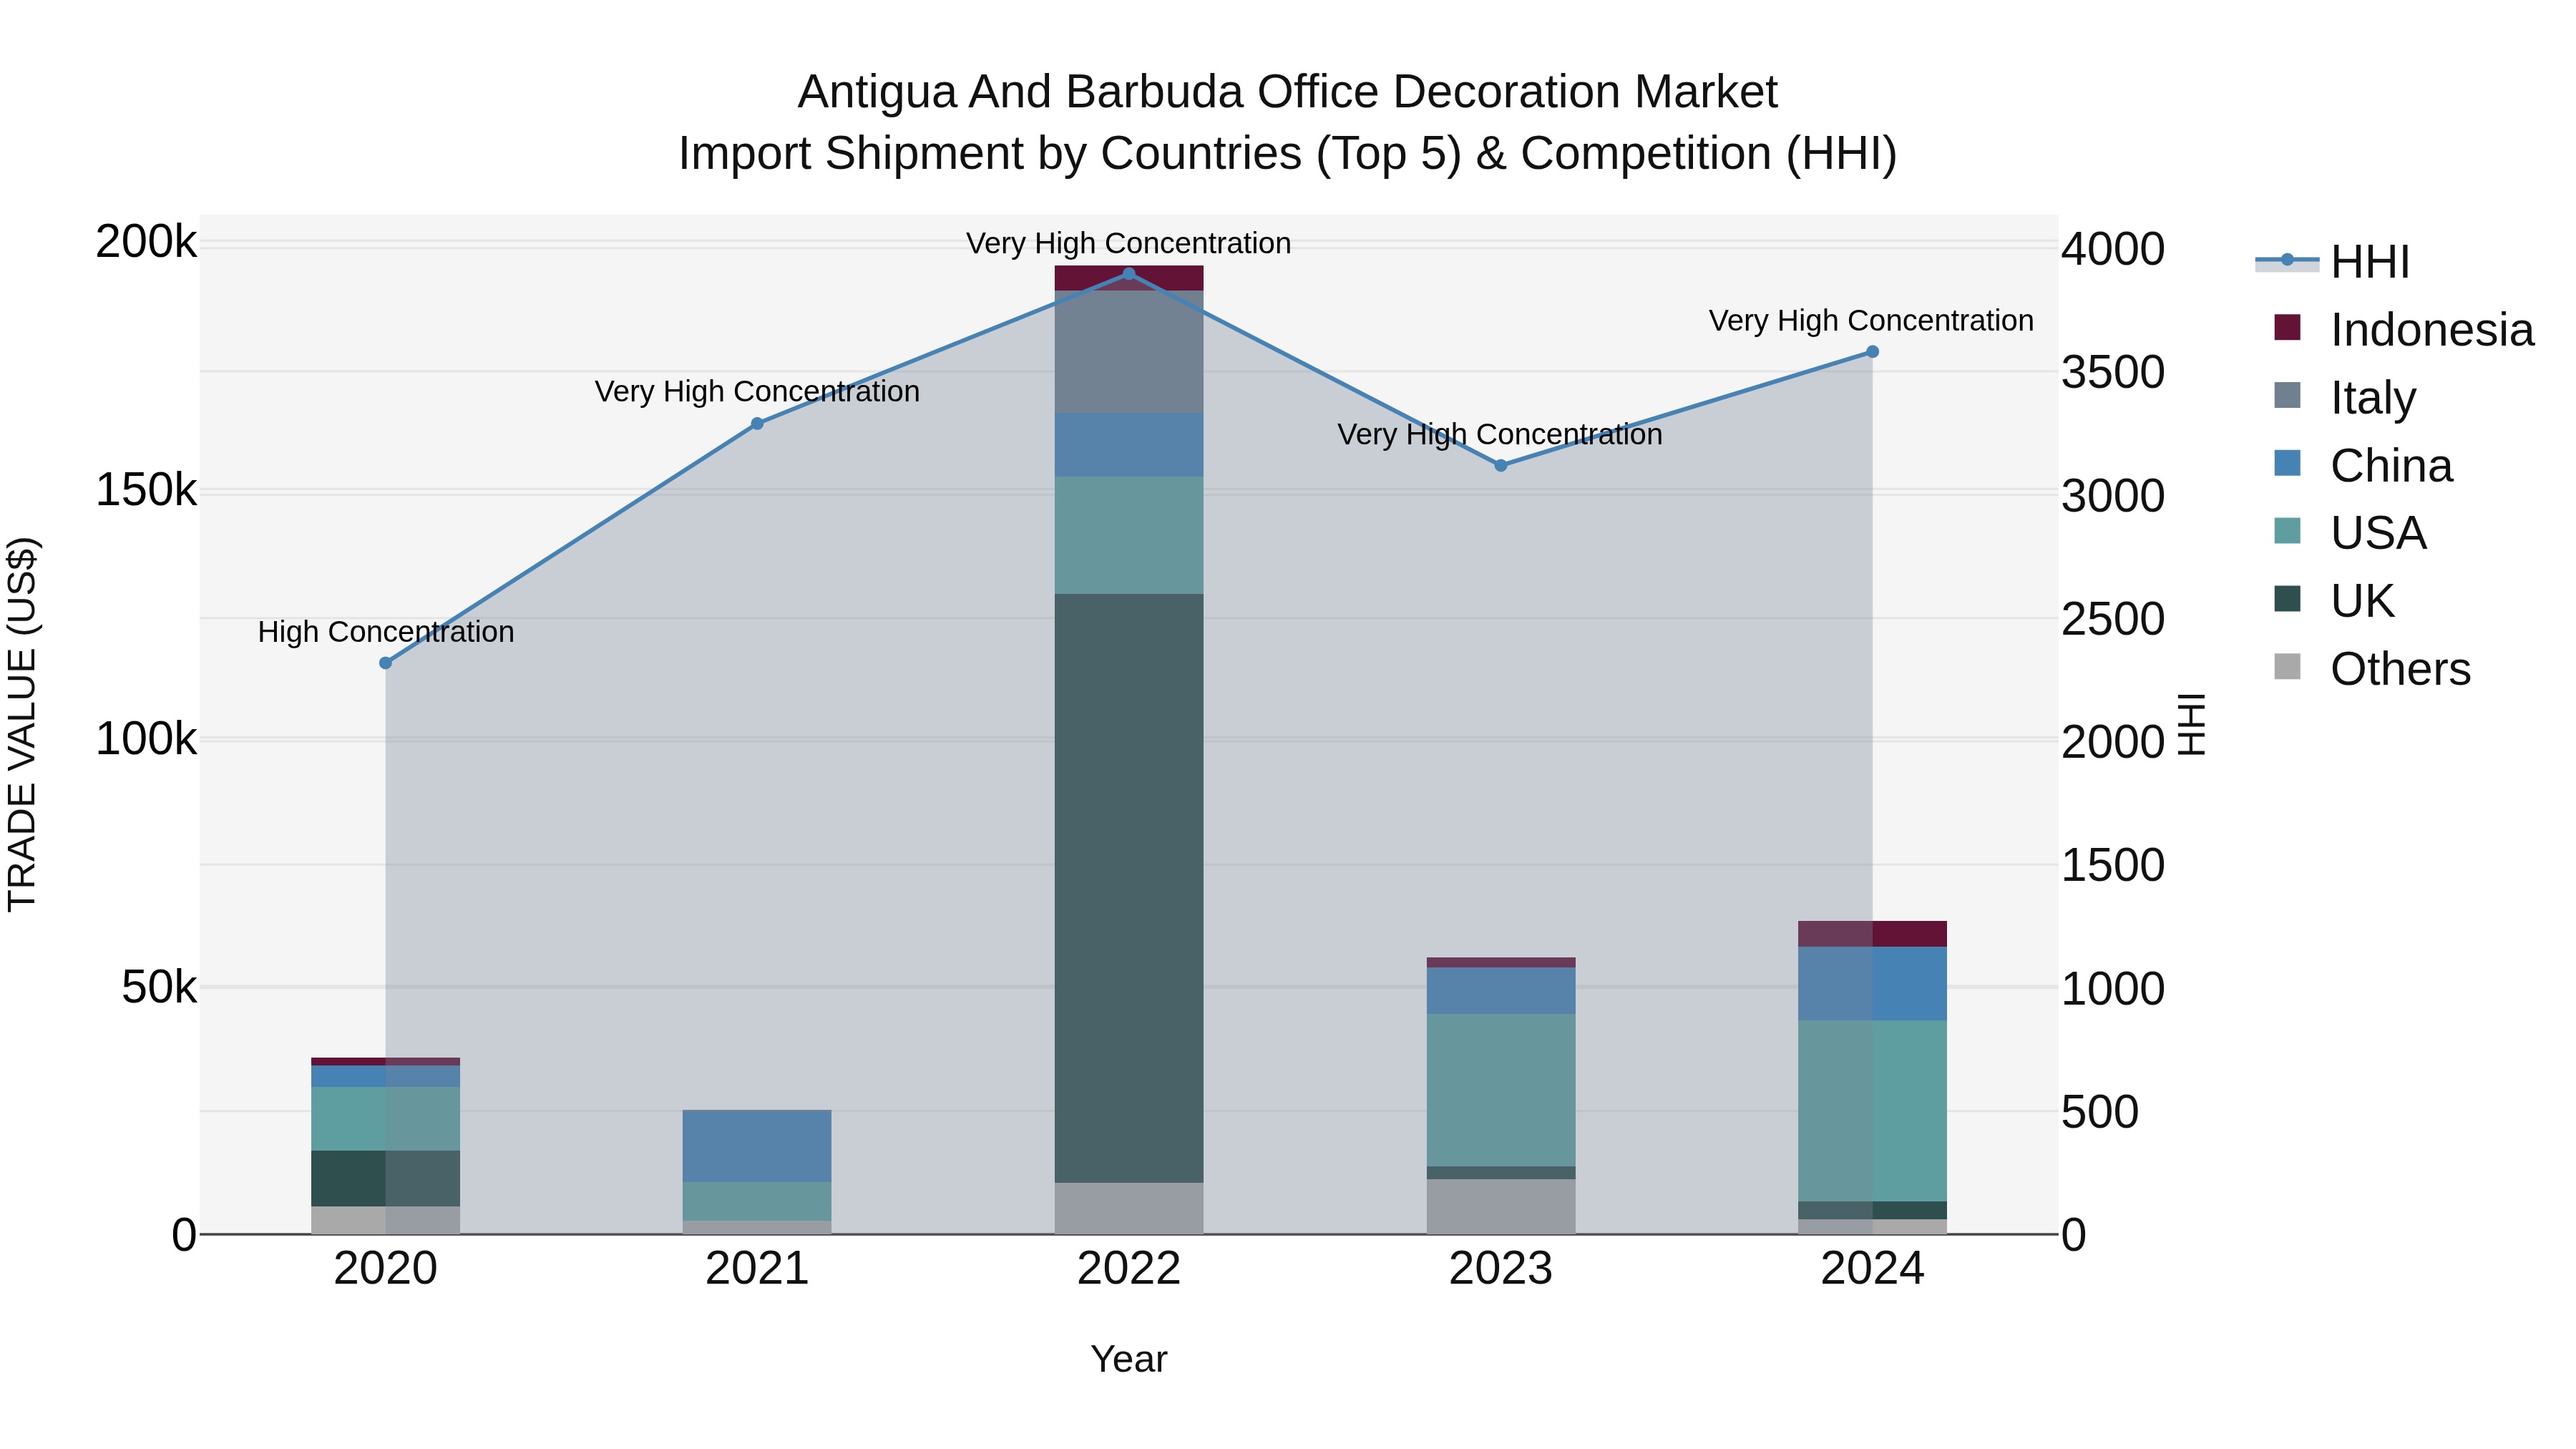Click the HHI data point for 2021
The image size is (2576, 1449).
pyautogui.click(x=757, y=423)
